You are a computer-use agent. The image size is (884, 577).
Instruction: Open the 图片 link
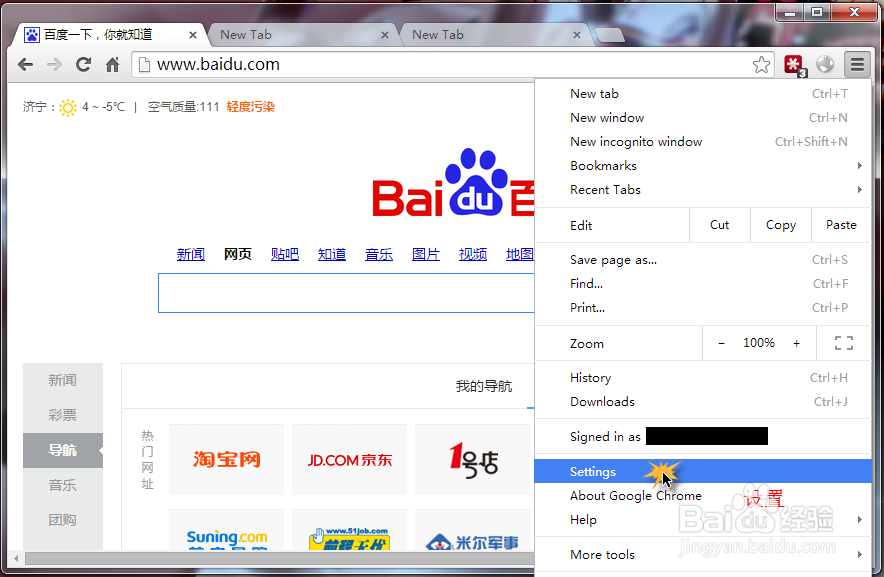click(x=426, y=254)
